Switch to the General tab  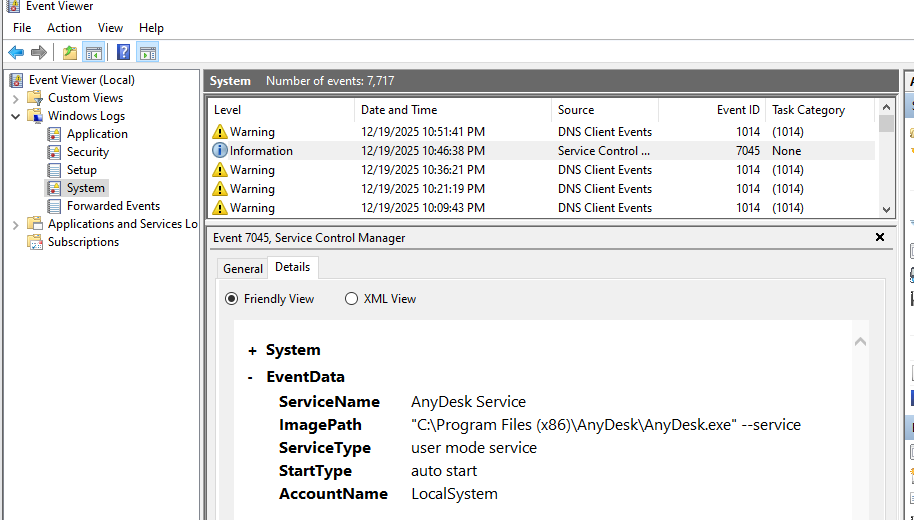pyautogui.click(x=242, y=269)
